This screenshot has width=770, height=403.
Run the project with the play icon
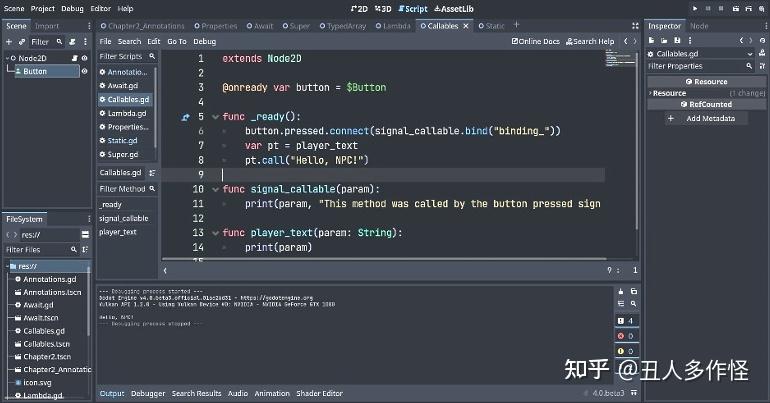click(694, 8)
